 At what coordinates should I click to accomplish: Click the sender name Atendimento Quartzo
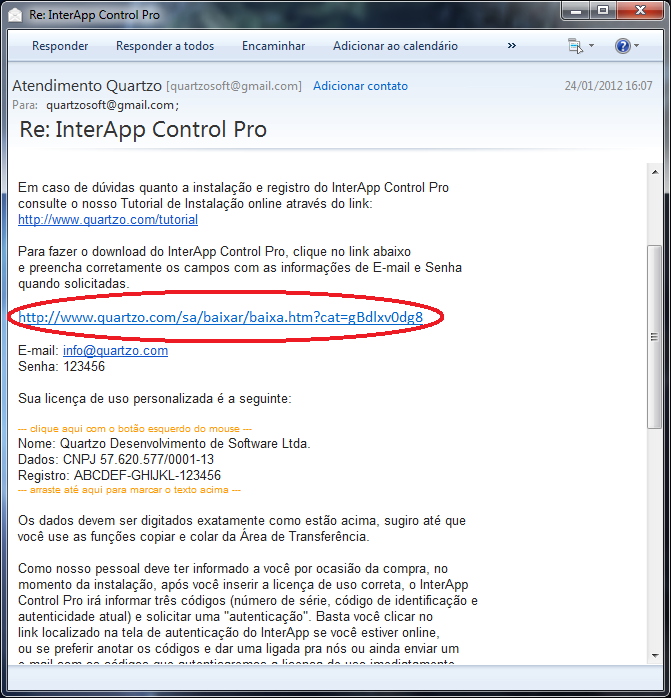coord(87,85)
